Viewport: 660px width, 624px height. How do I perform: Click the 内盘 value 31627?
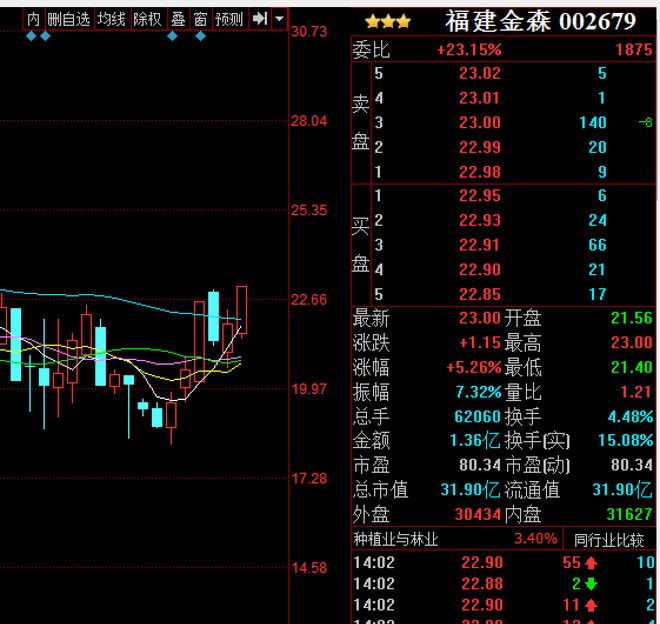point(630,515)
